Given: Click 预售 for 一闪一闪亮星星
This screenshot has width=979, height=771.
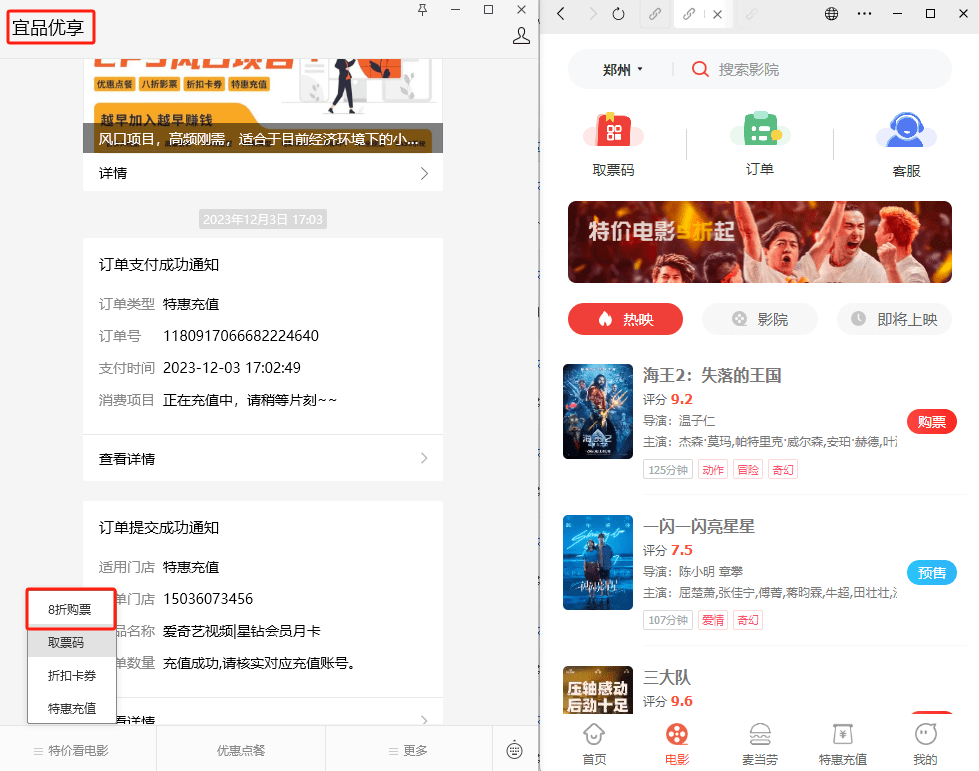Looking at the screenshot, I should pyautogui.click(x=932, y=573).
